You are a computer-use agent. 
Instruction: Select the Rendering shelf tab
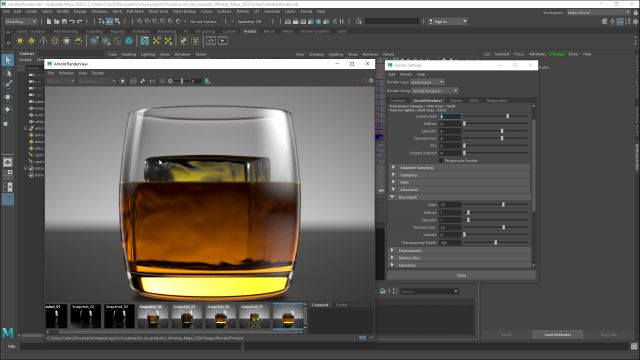click(167, 31)
